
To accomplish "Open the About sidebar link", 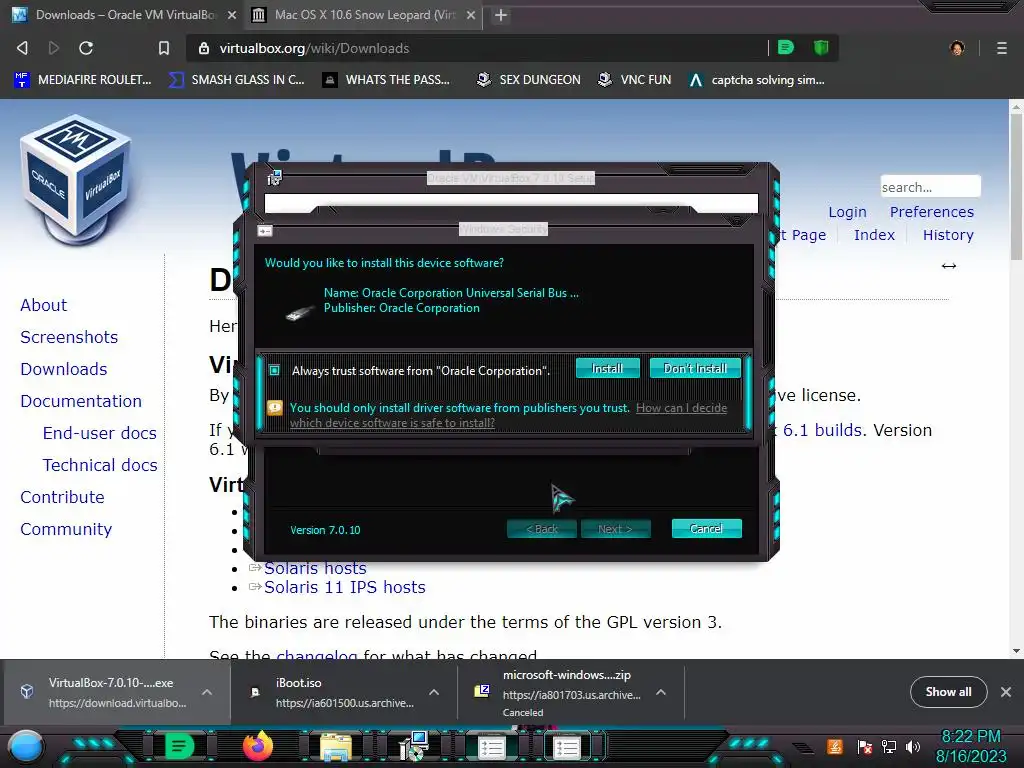I will pos(44,305).
